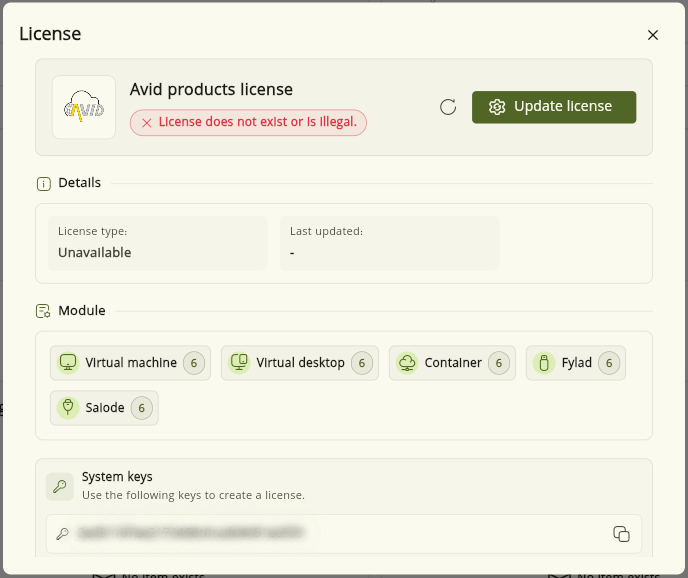The image size is (688, 578).
Task: Click the 'Container' module label
Action: tap(453, 363)
